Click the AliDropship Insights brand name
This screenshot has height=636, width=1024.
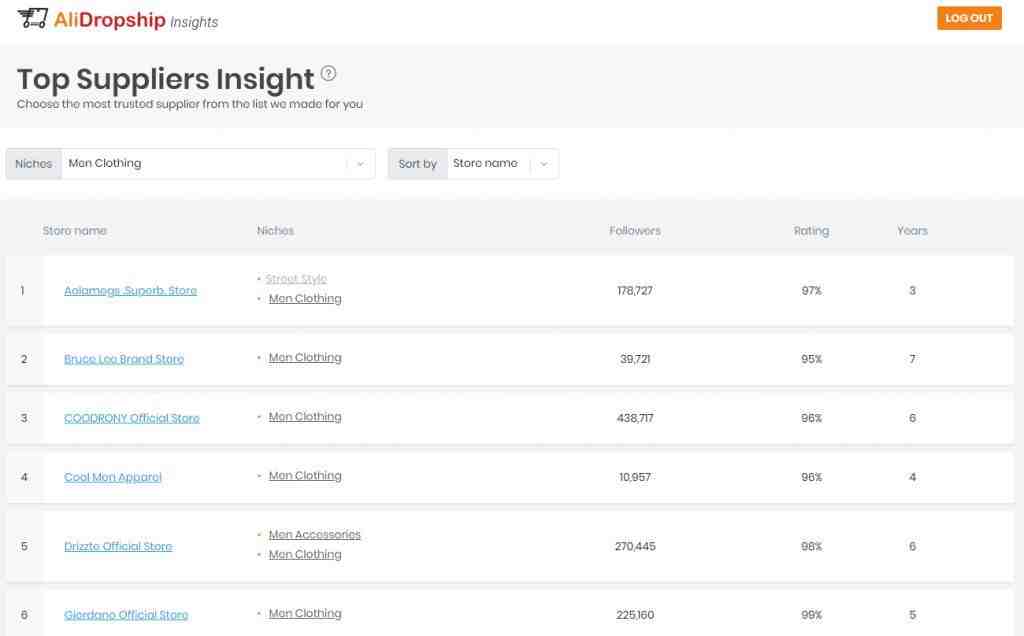[x=136, y=20]
